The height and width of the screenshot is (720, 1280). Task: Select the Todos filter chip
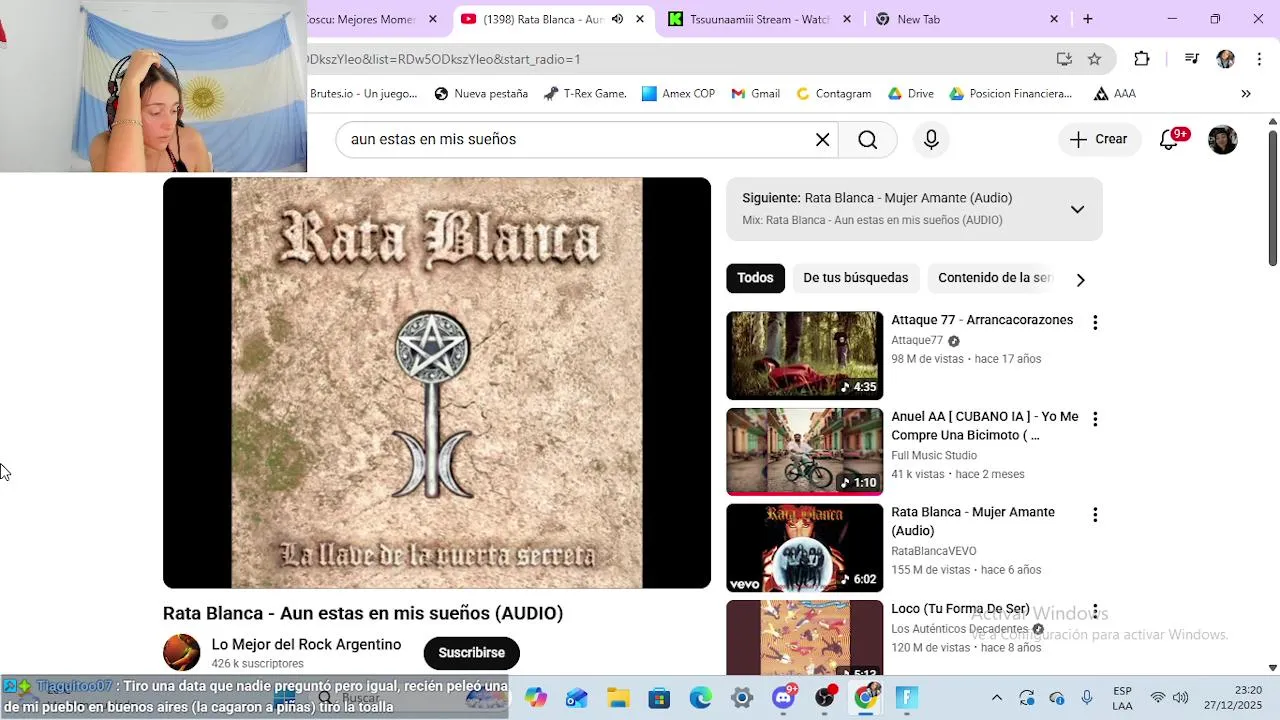(755, 278)
